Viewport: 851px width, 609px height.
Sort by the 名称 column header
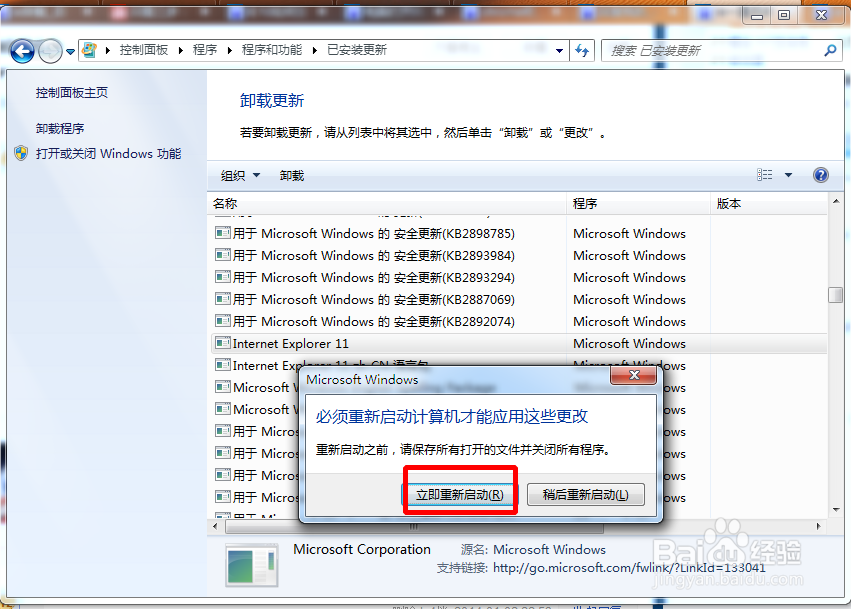coord(386,204)
